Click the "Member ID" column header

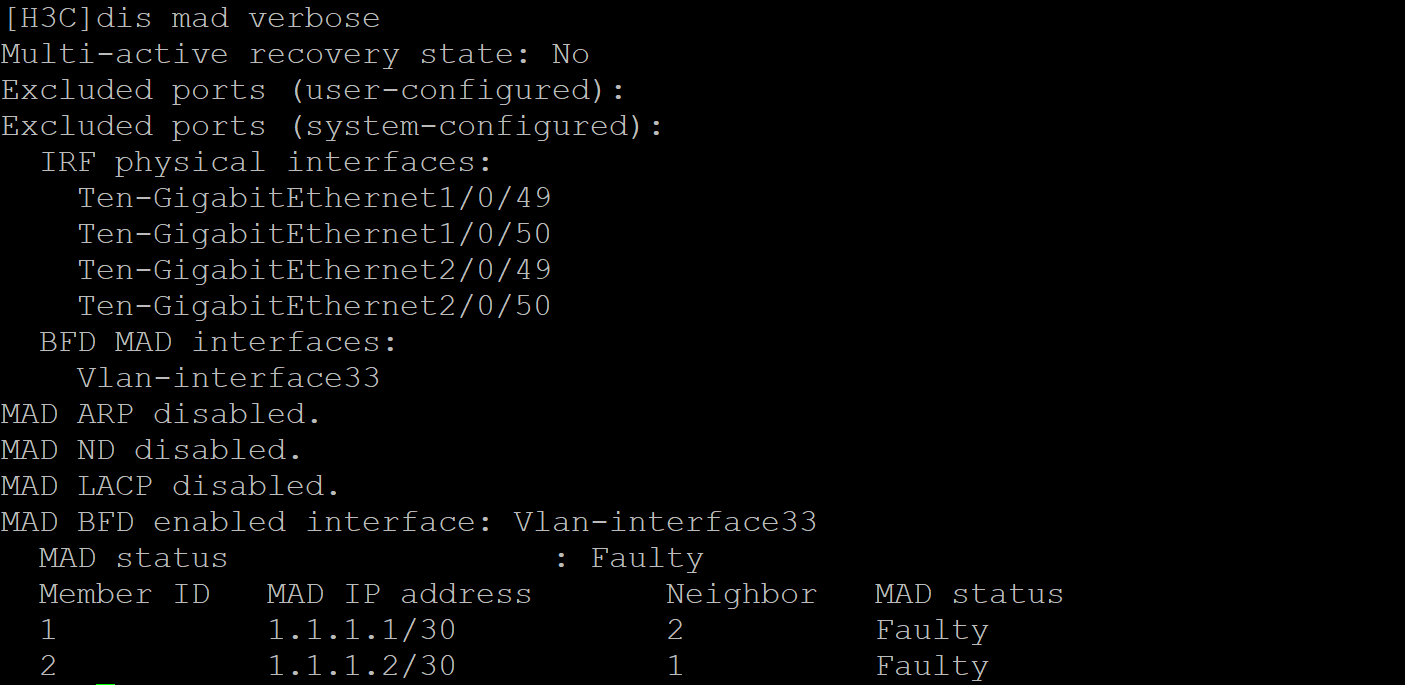pos(124,594)
